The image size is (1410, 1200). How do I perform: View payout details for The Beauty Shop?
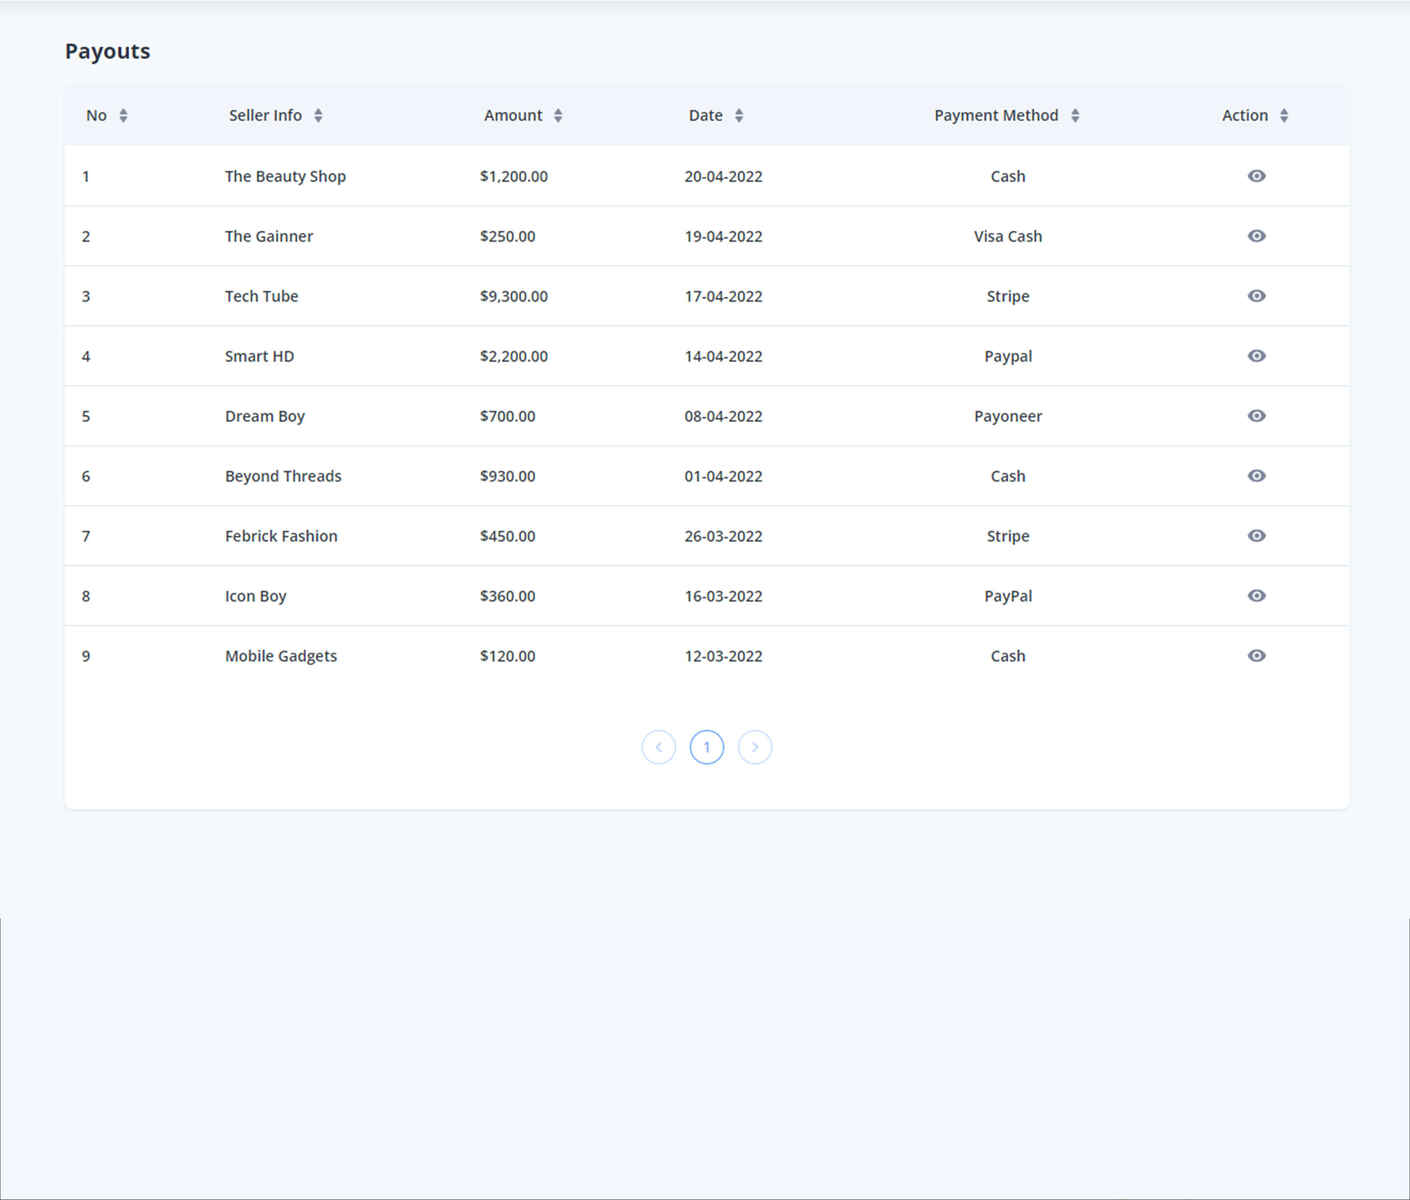click(1256, 176)
